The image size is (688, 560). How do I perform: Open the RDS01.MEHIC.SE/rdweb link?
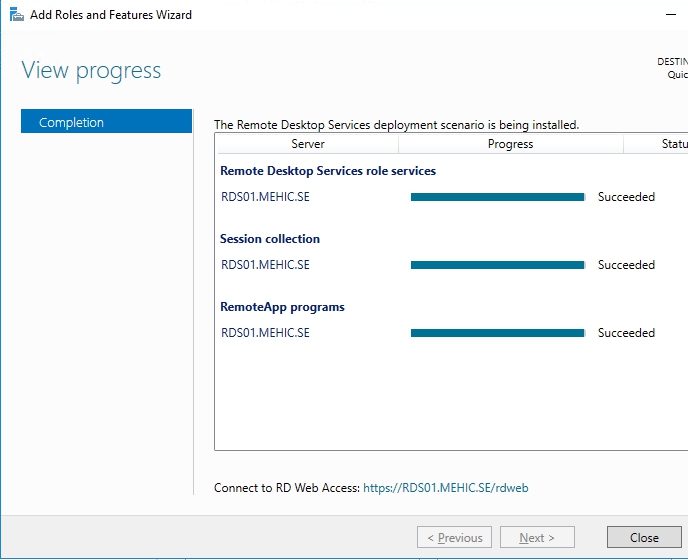click(445, 488)
